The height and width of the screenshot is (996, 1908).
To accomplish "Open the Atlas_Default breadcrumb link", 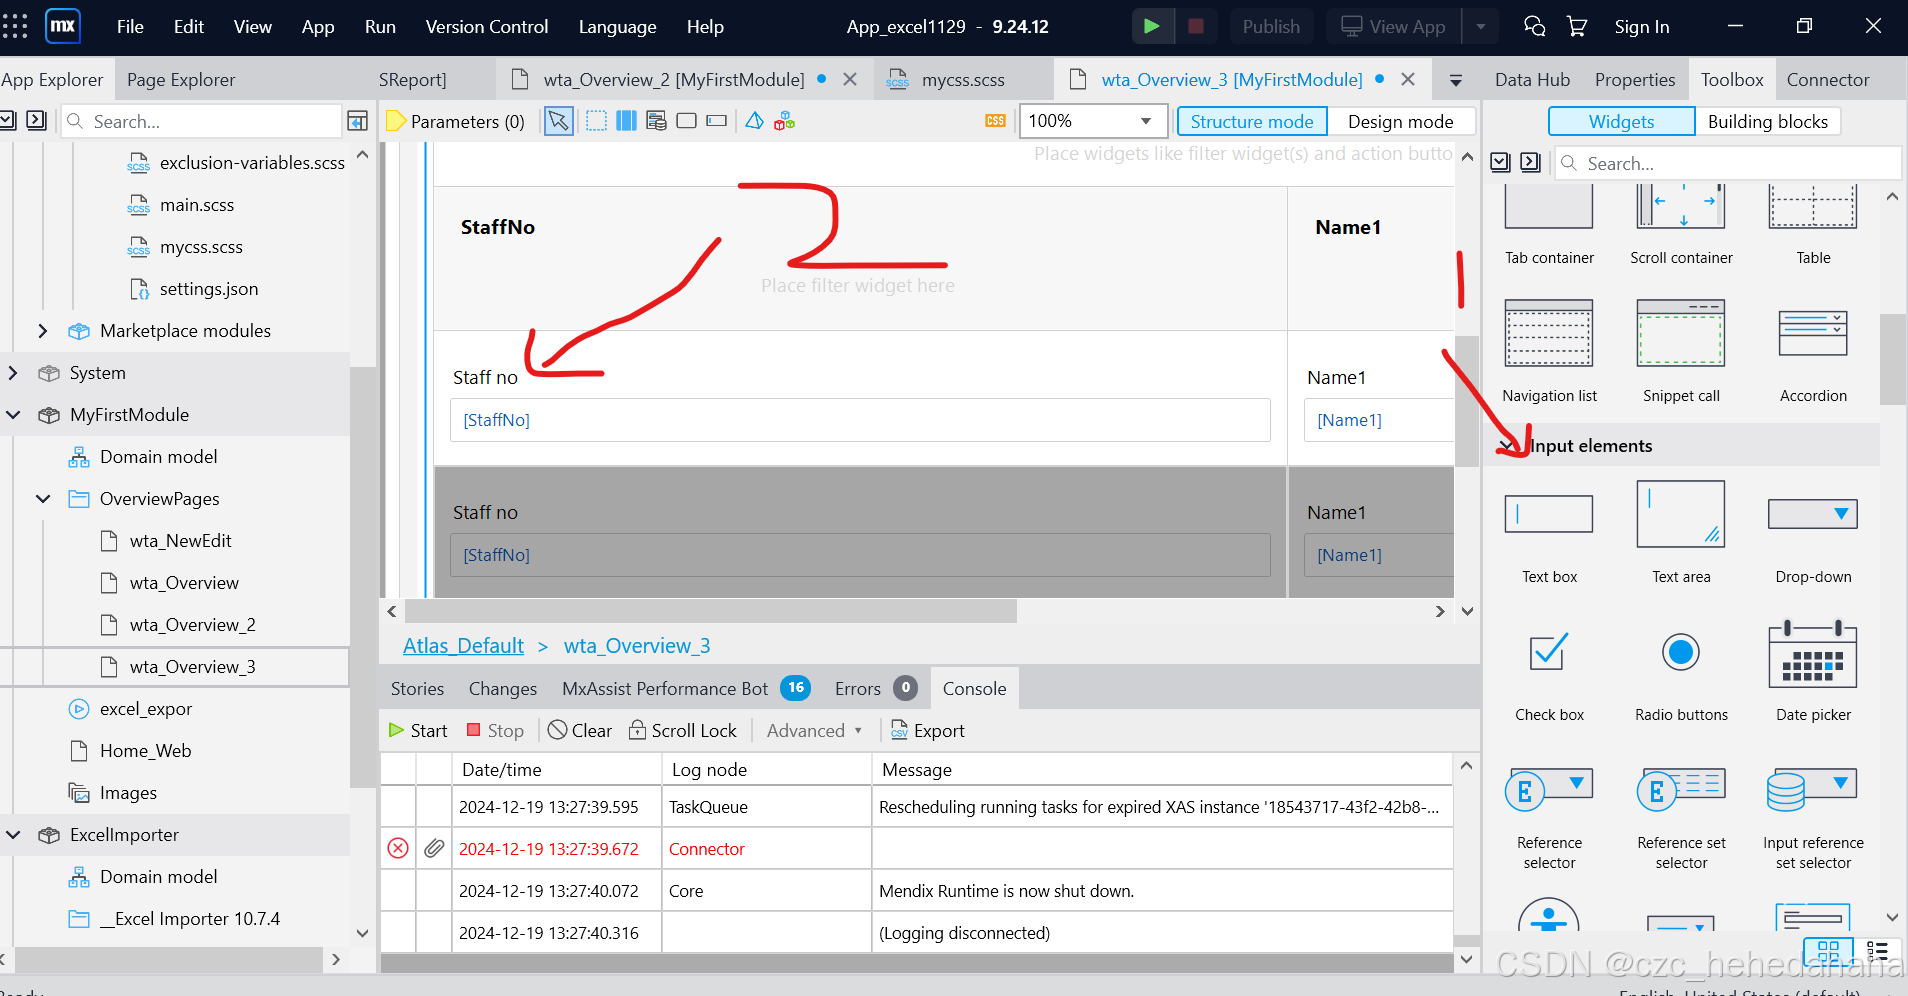I will [463, 645].
